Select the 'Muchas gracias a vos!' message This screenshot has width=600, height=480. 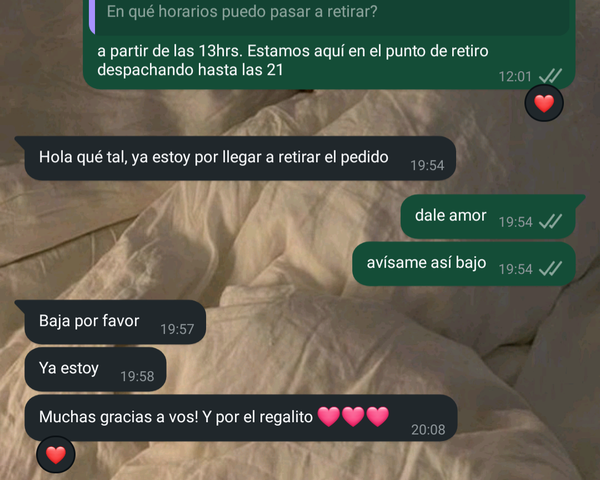[x=241, y=418]
